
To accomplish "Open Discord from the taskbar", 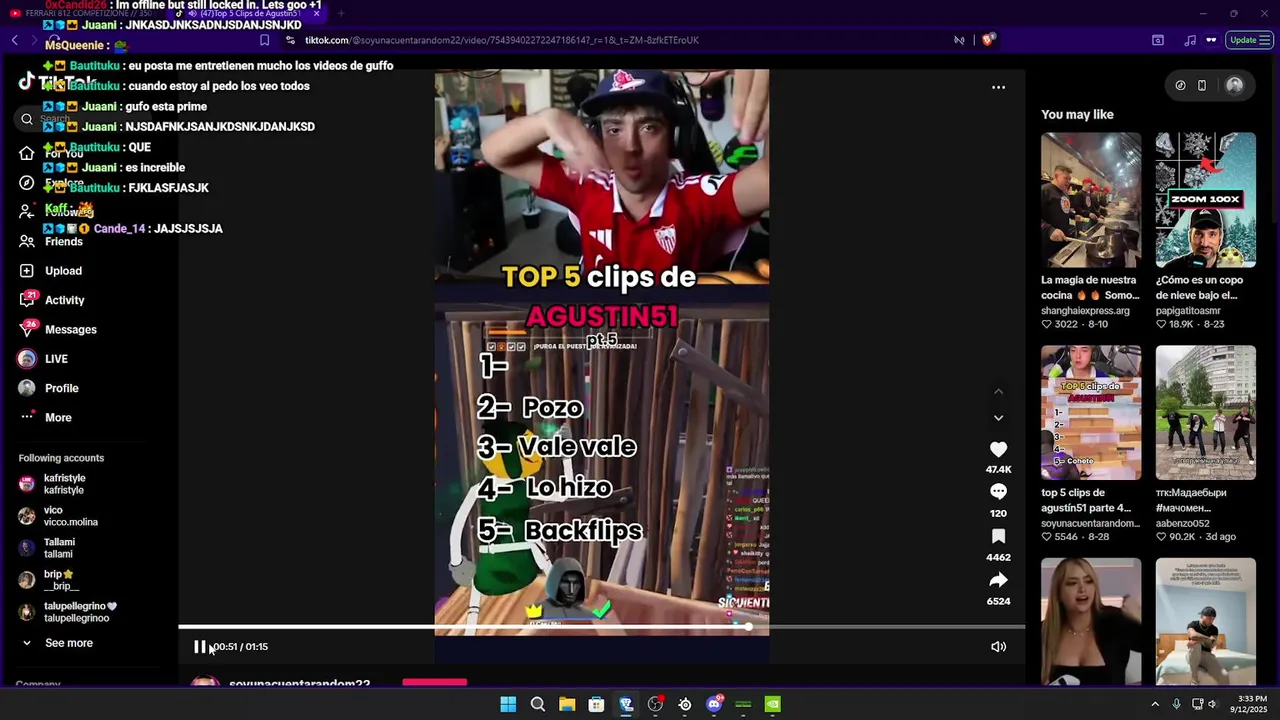I will pos(714,704).
